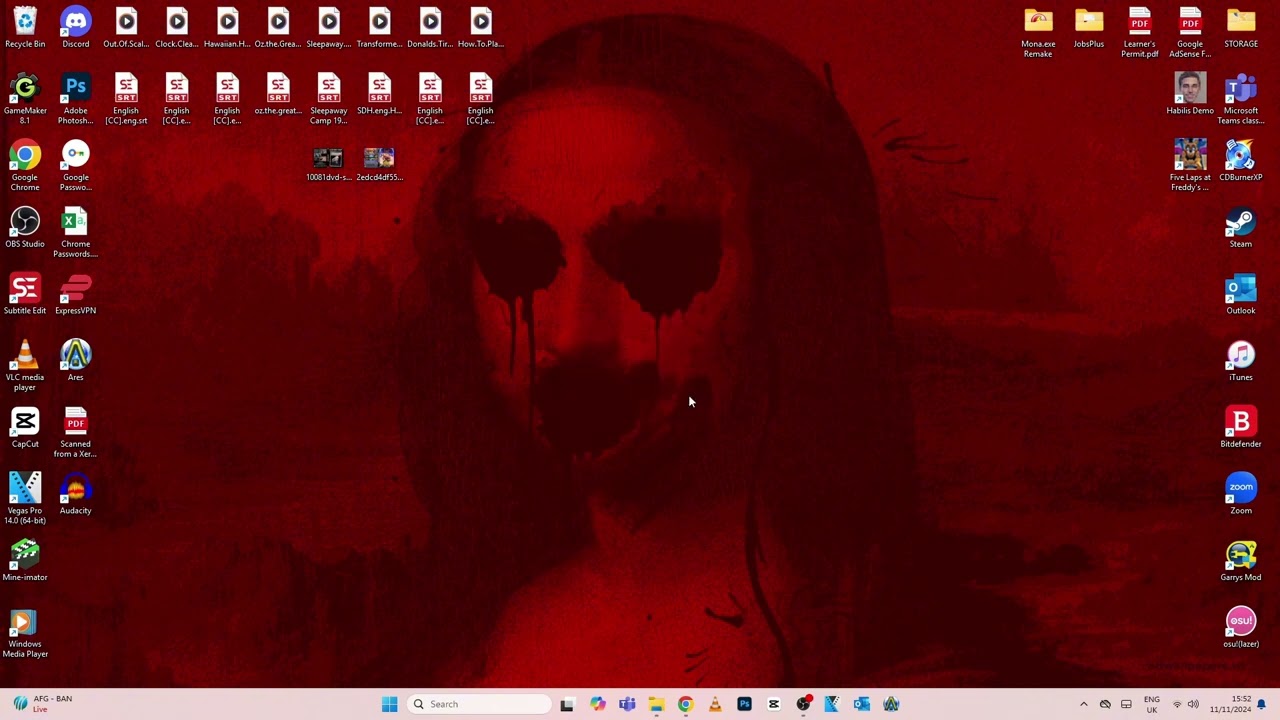Select the CDBurnerXP desktop shortcut
This screenshot has height=720, width=1280.
(1240, 161)
